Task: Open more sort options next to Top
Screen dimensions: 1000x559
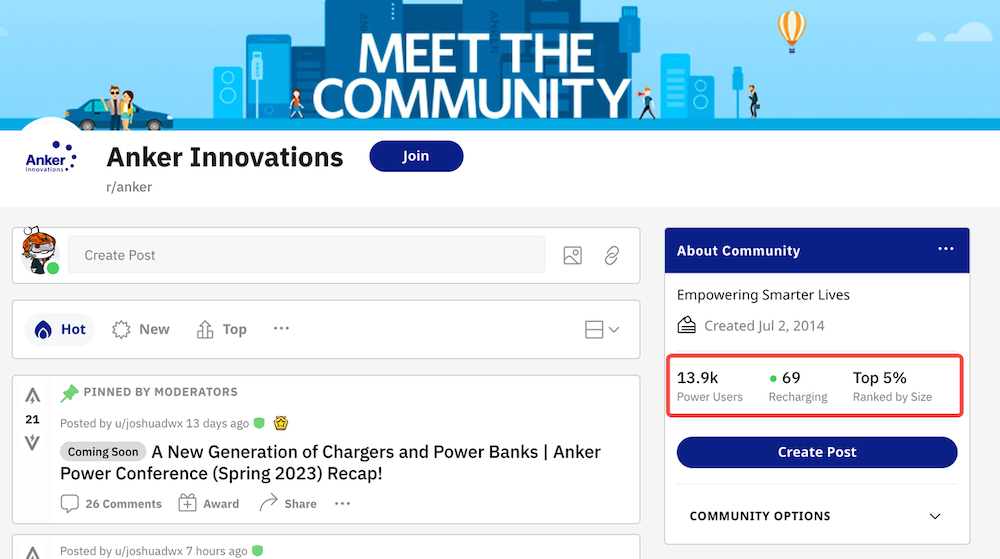Action: pos(281,328)
